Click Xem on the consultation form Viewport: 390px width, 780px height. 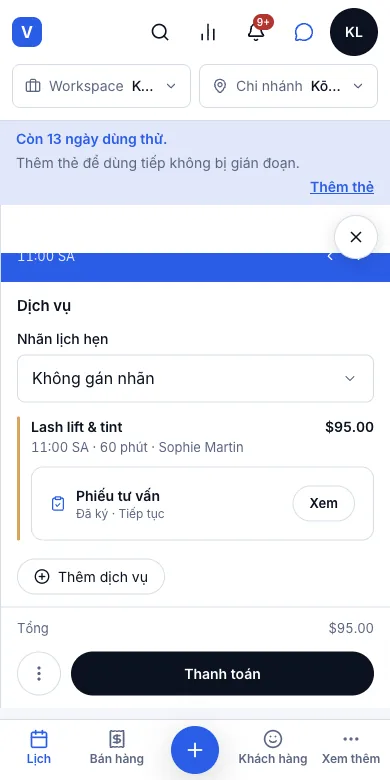pyautogui.click(x=323, y=503)
